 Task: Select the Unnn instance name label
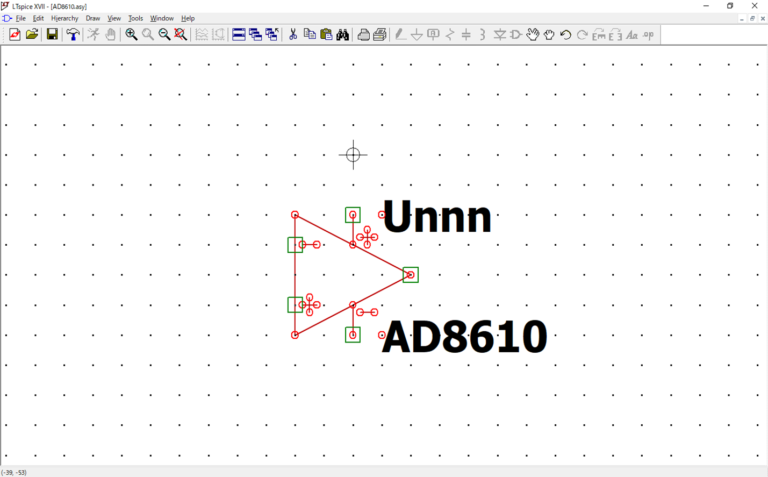[x=437, y=217]
